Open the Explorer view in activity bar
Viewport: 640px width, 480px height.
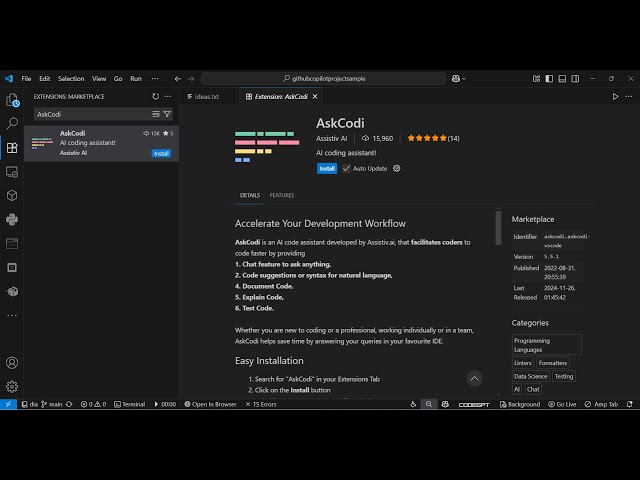coord(12,100)
